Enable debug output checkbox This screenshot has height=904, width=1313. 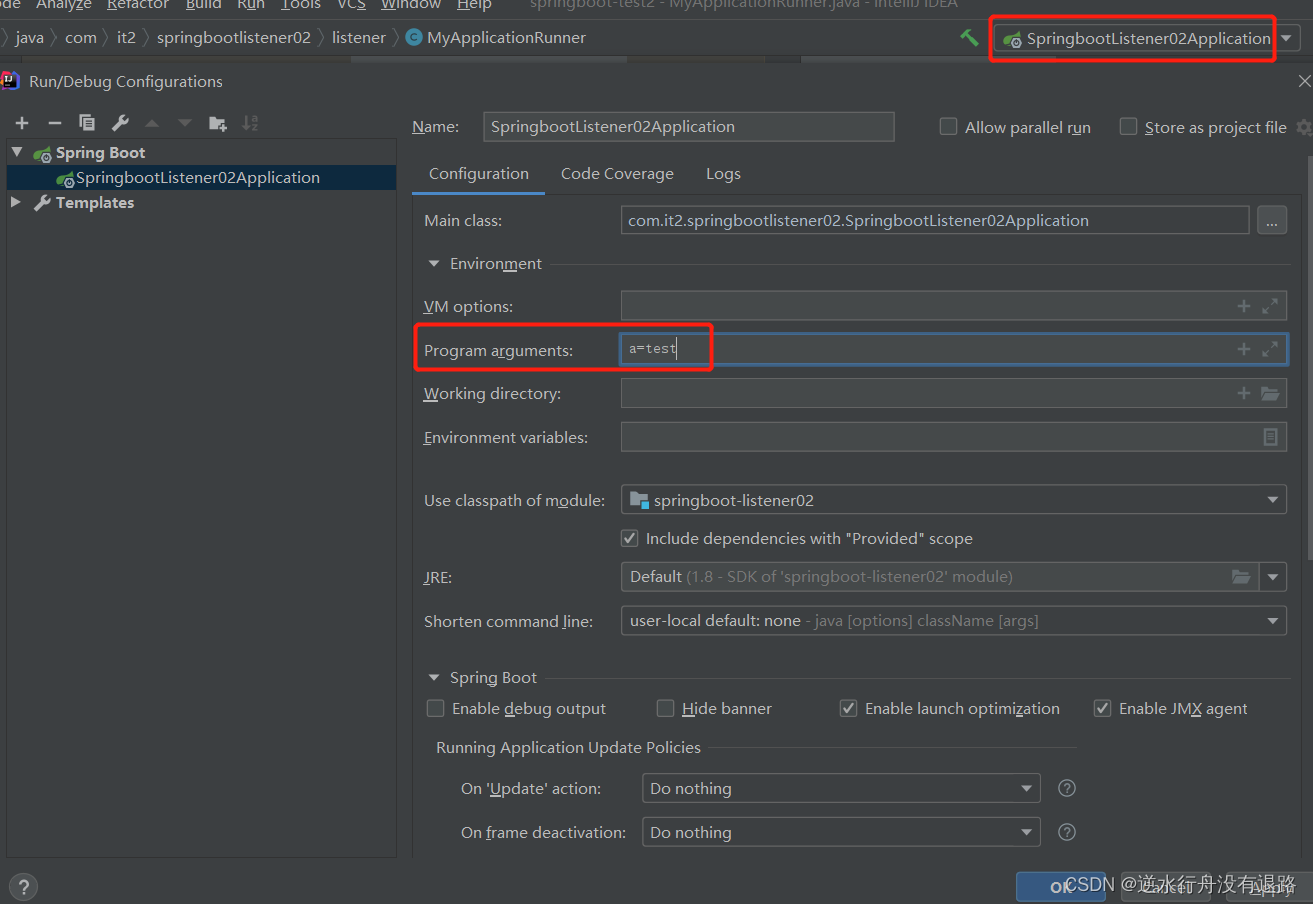coord(435,708)
